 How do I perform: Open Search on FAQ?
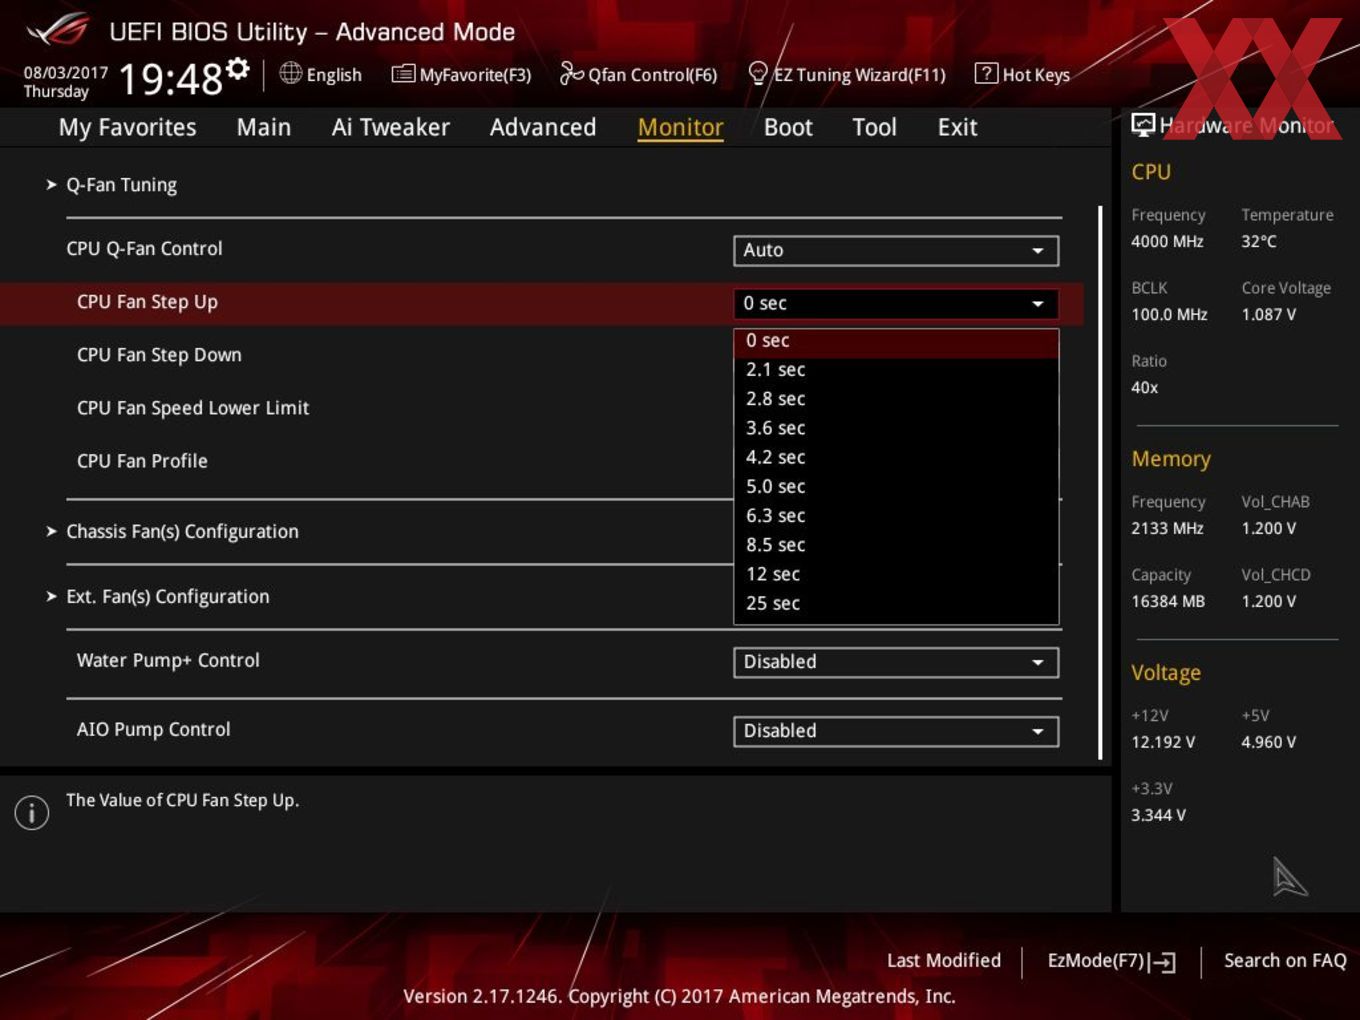tap(1285, 960)
